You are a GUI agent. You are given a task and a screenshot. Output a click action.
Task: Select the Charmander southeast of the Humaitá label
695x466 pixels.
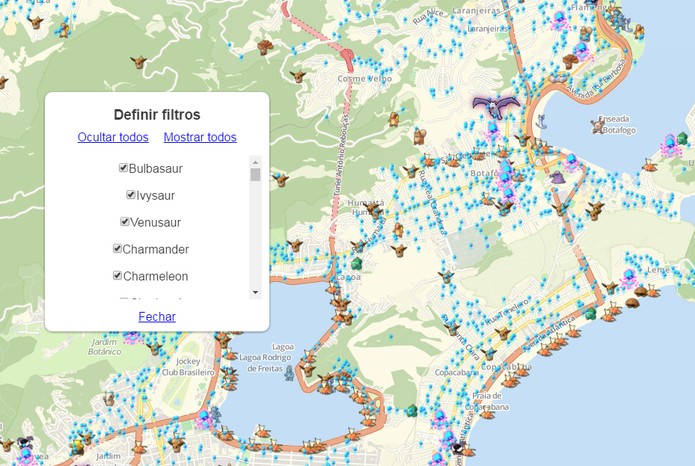coord(398,230)
